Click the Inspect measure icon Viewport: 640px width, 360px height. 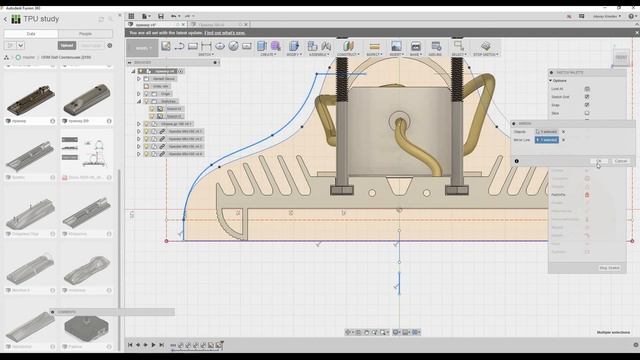(x=374, y=46)
